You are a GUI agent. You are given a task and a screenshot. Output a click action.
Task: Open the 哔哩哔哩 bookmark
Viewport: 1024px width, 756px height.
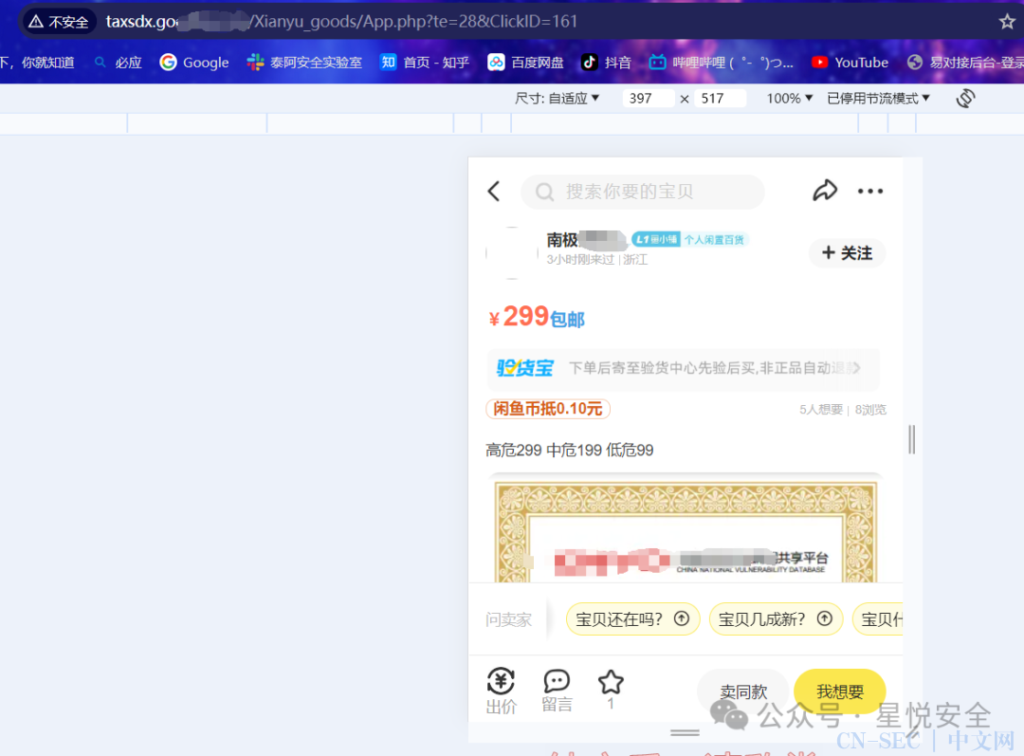[722, 63]
